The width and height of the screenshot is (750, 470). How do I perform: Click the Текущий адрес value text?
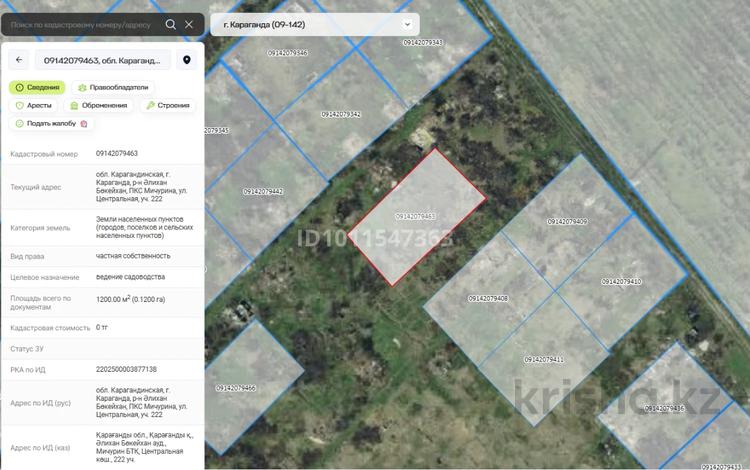(x=142, y=186)
